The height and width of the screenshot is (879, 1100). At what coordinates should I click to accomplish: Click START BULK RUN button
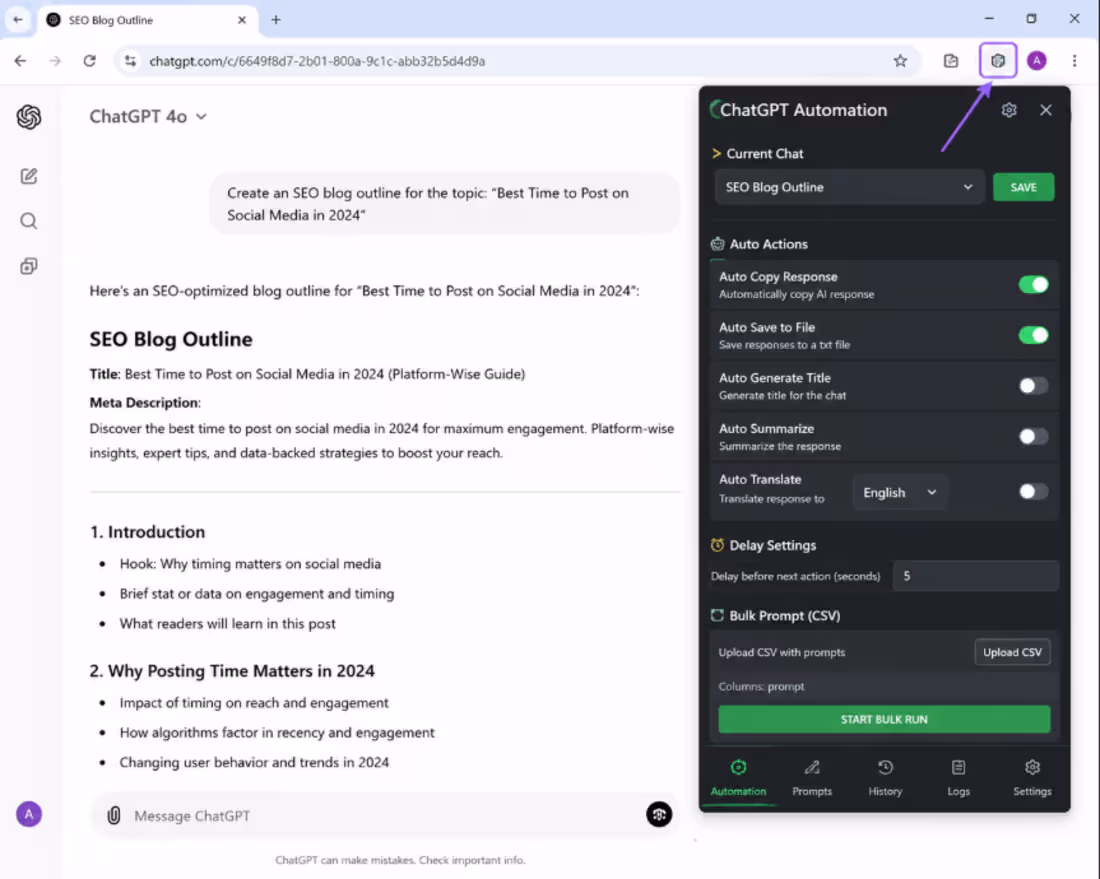click(884, 720)
